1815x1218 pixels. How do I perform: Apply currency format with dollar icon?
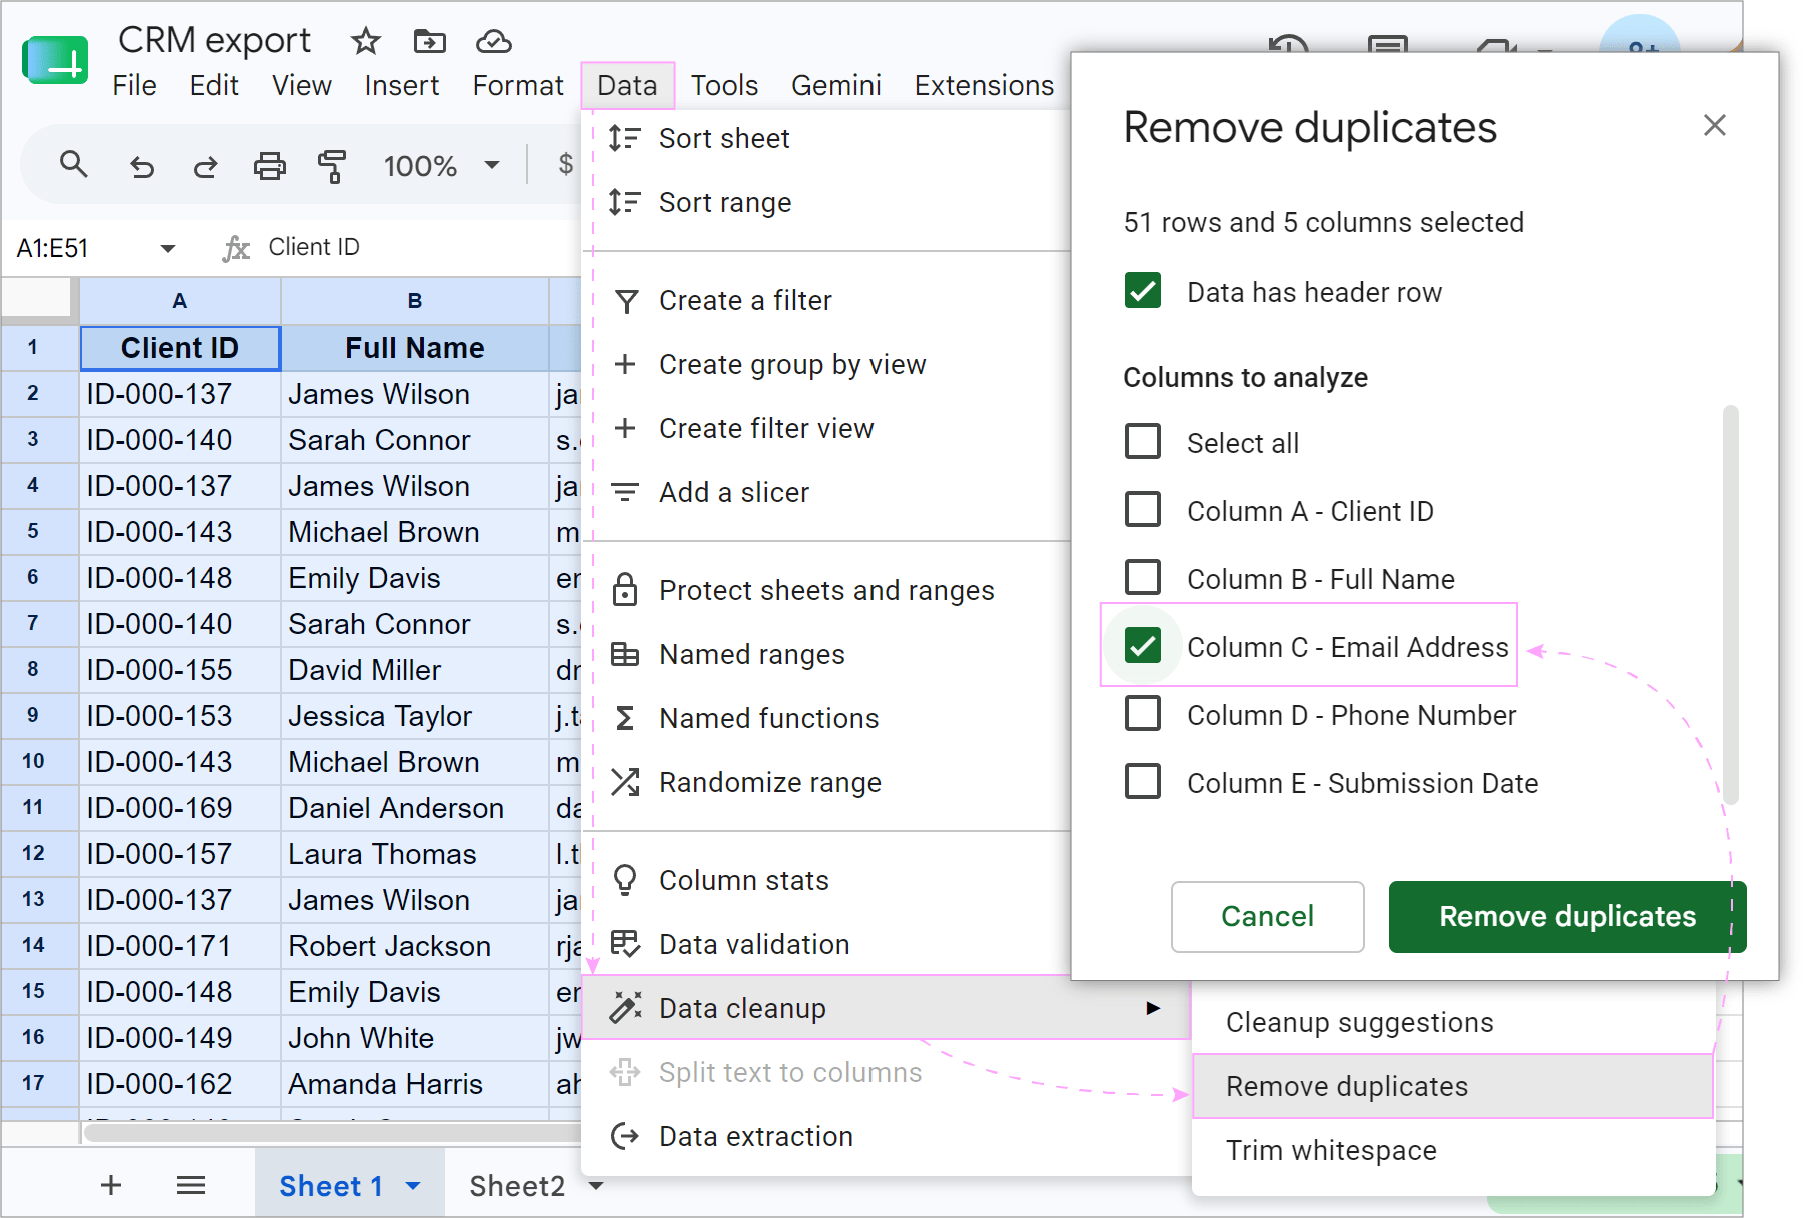tap(565, 164)
